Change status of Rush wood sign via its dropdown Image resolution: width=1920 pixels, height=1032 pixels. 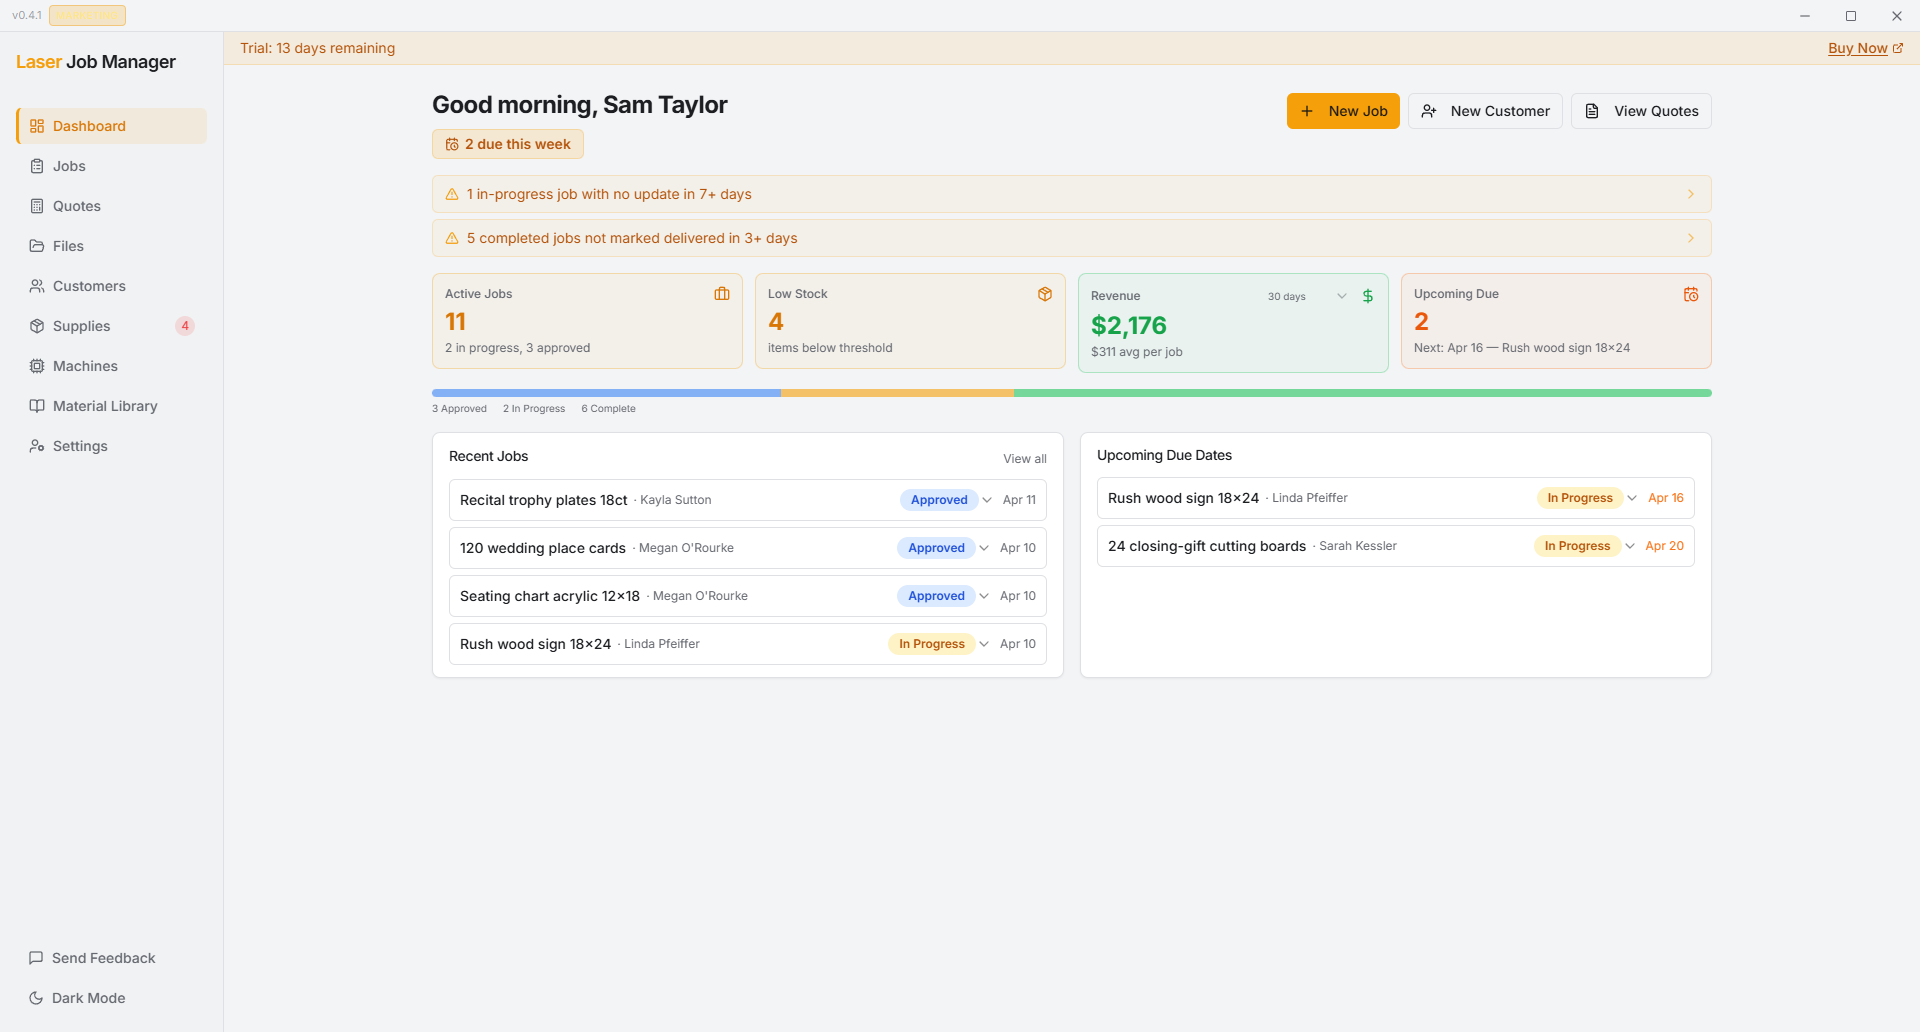coord(984,644)
